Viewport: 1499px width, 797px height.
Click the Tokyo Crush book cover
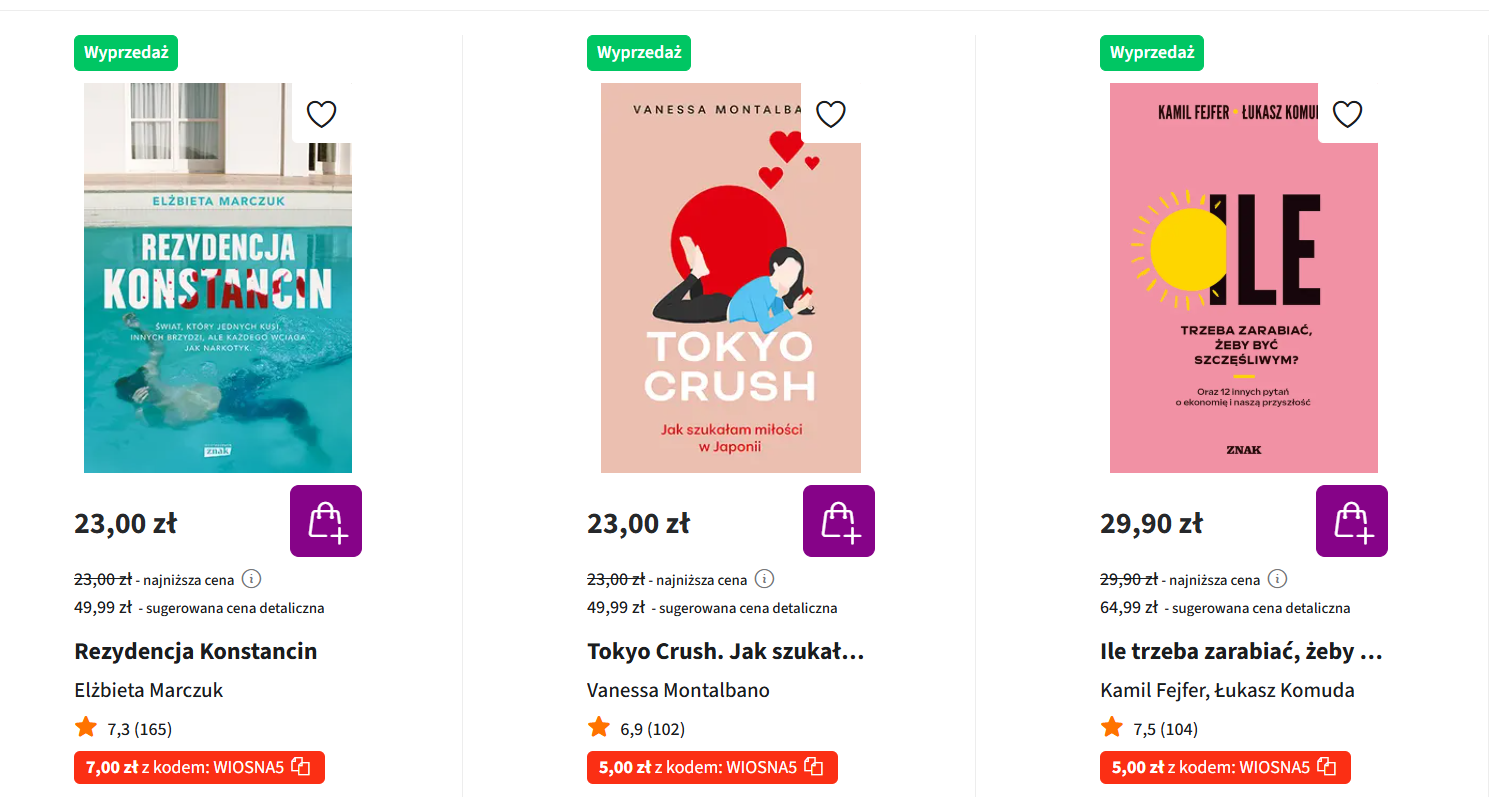(730, 300)
